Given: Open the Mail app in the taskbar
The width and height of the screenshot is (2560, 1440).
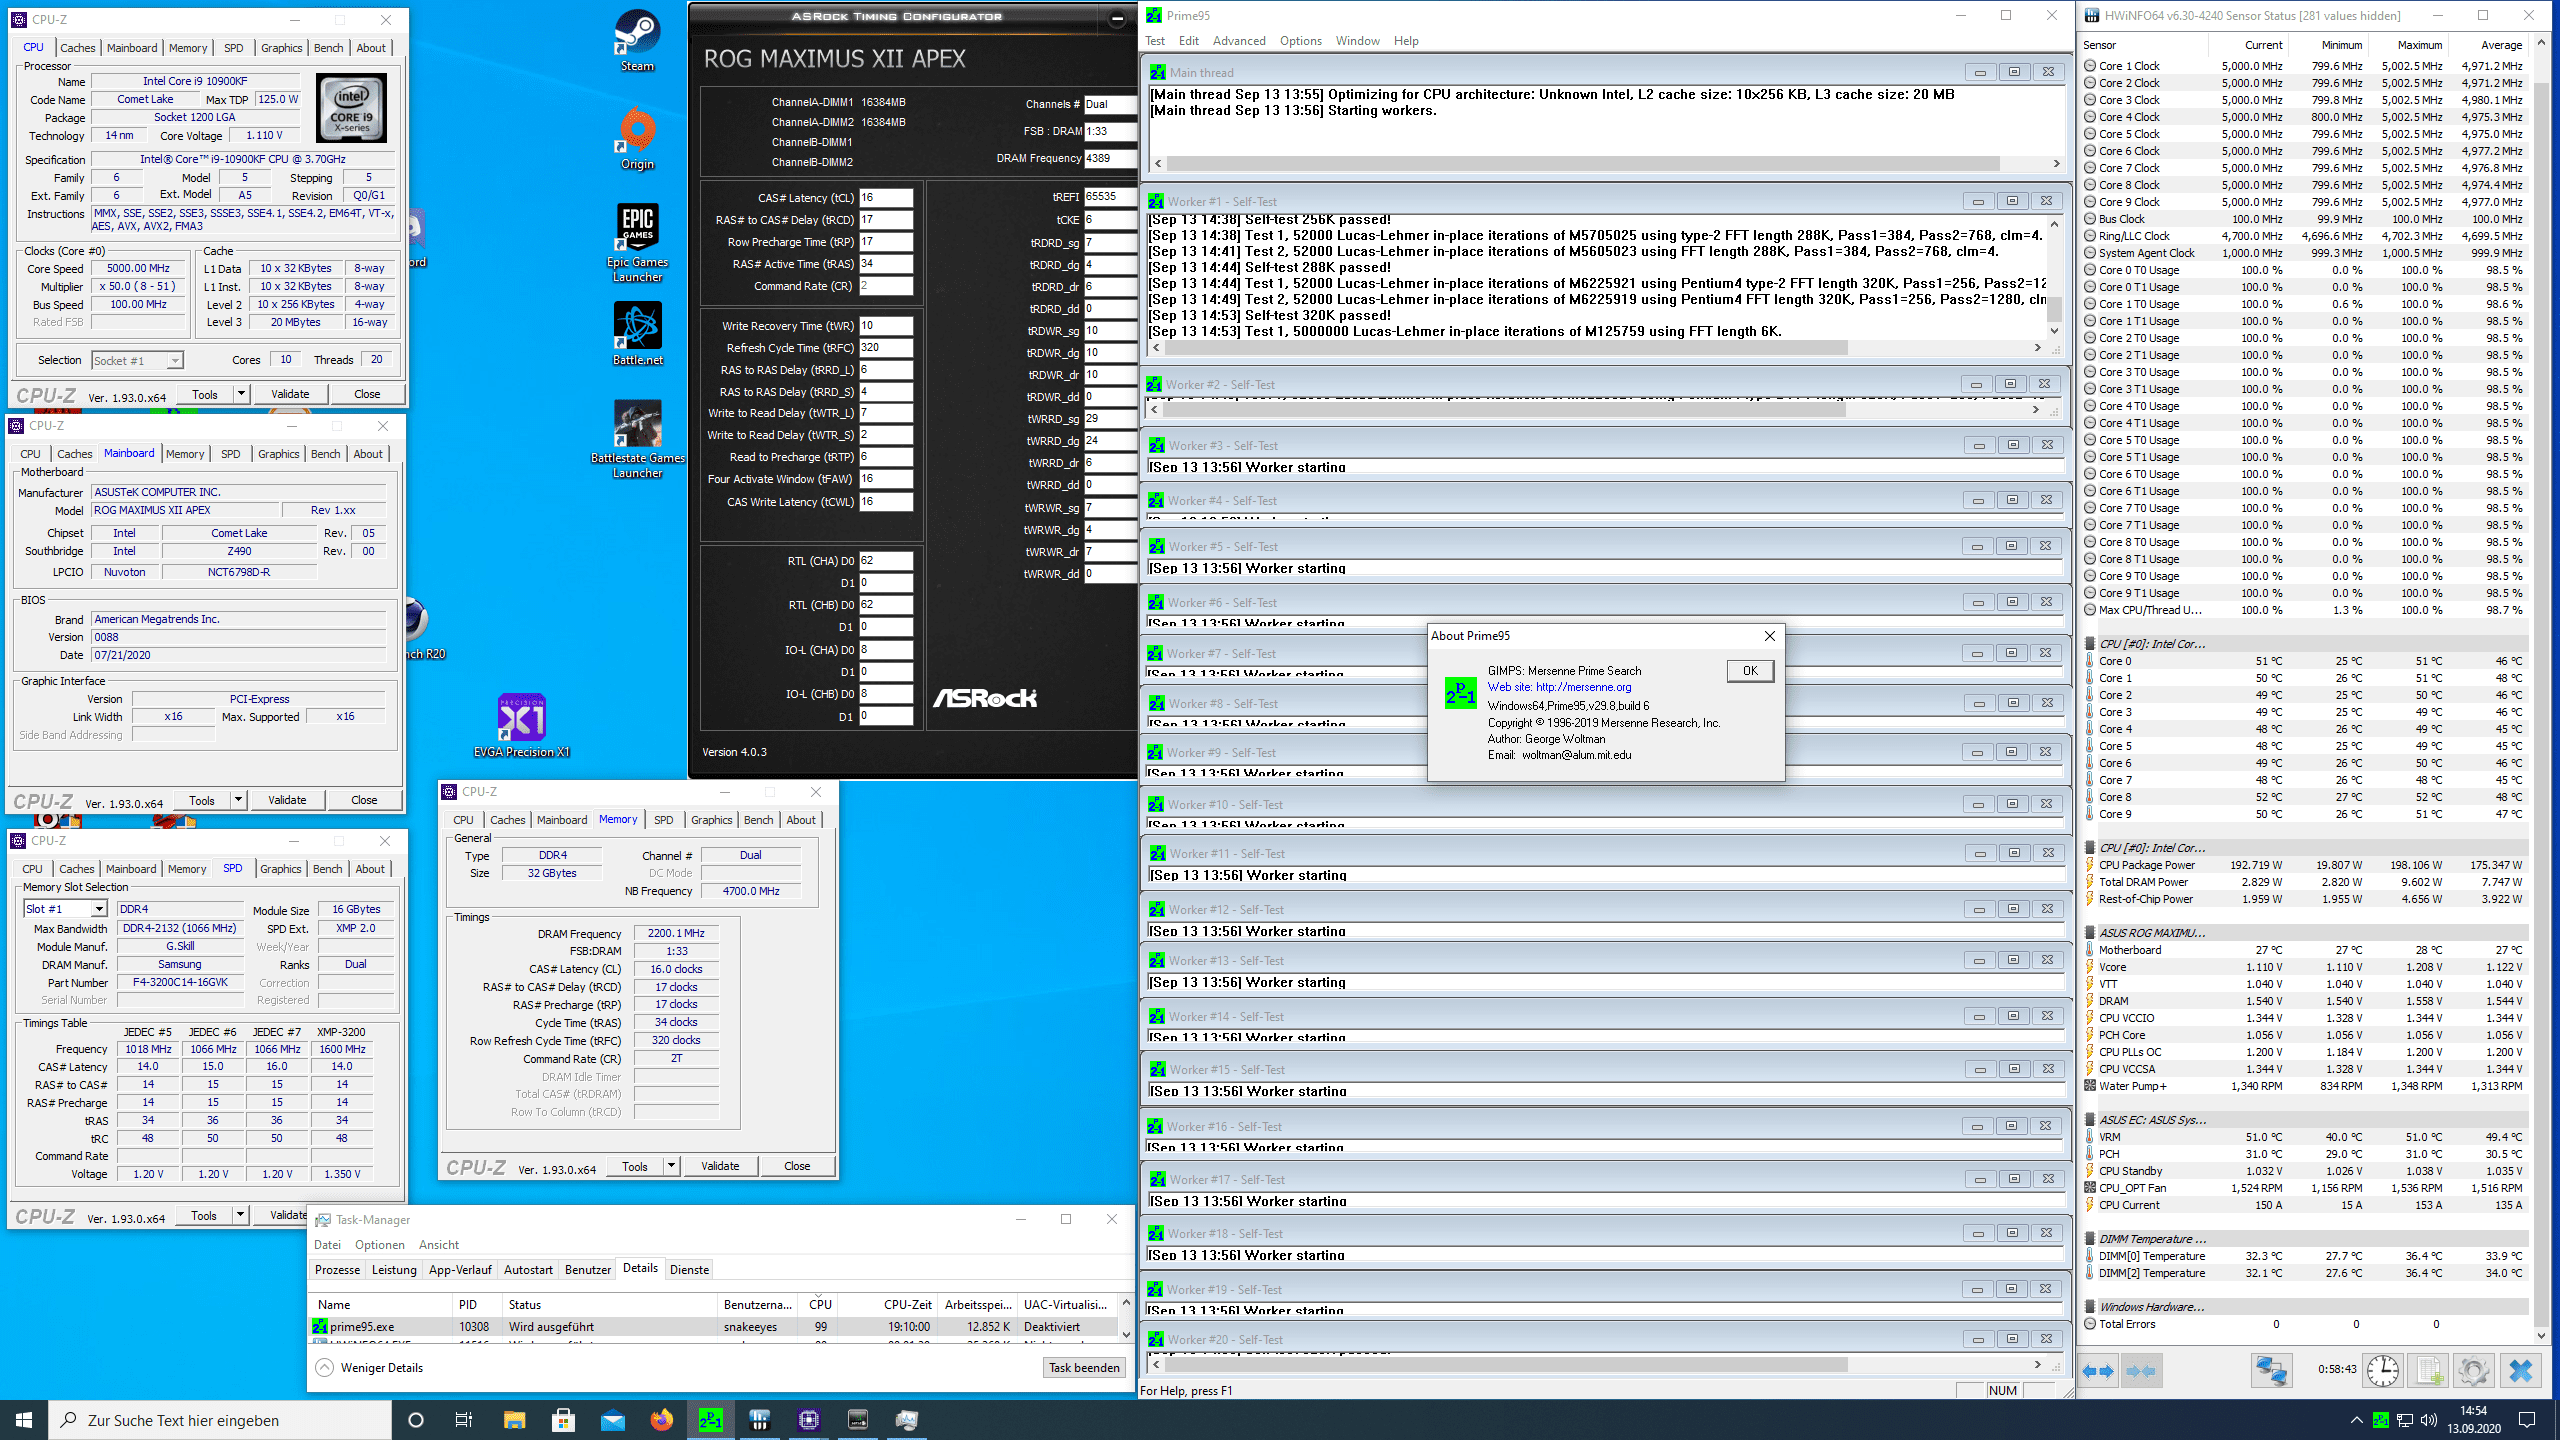Looking at the screenshot, I should click(x=613, y=1419).
